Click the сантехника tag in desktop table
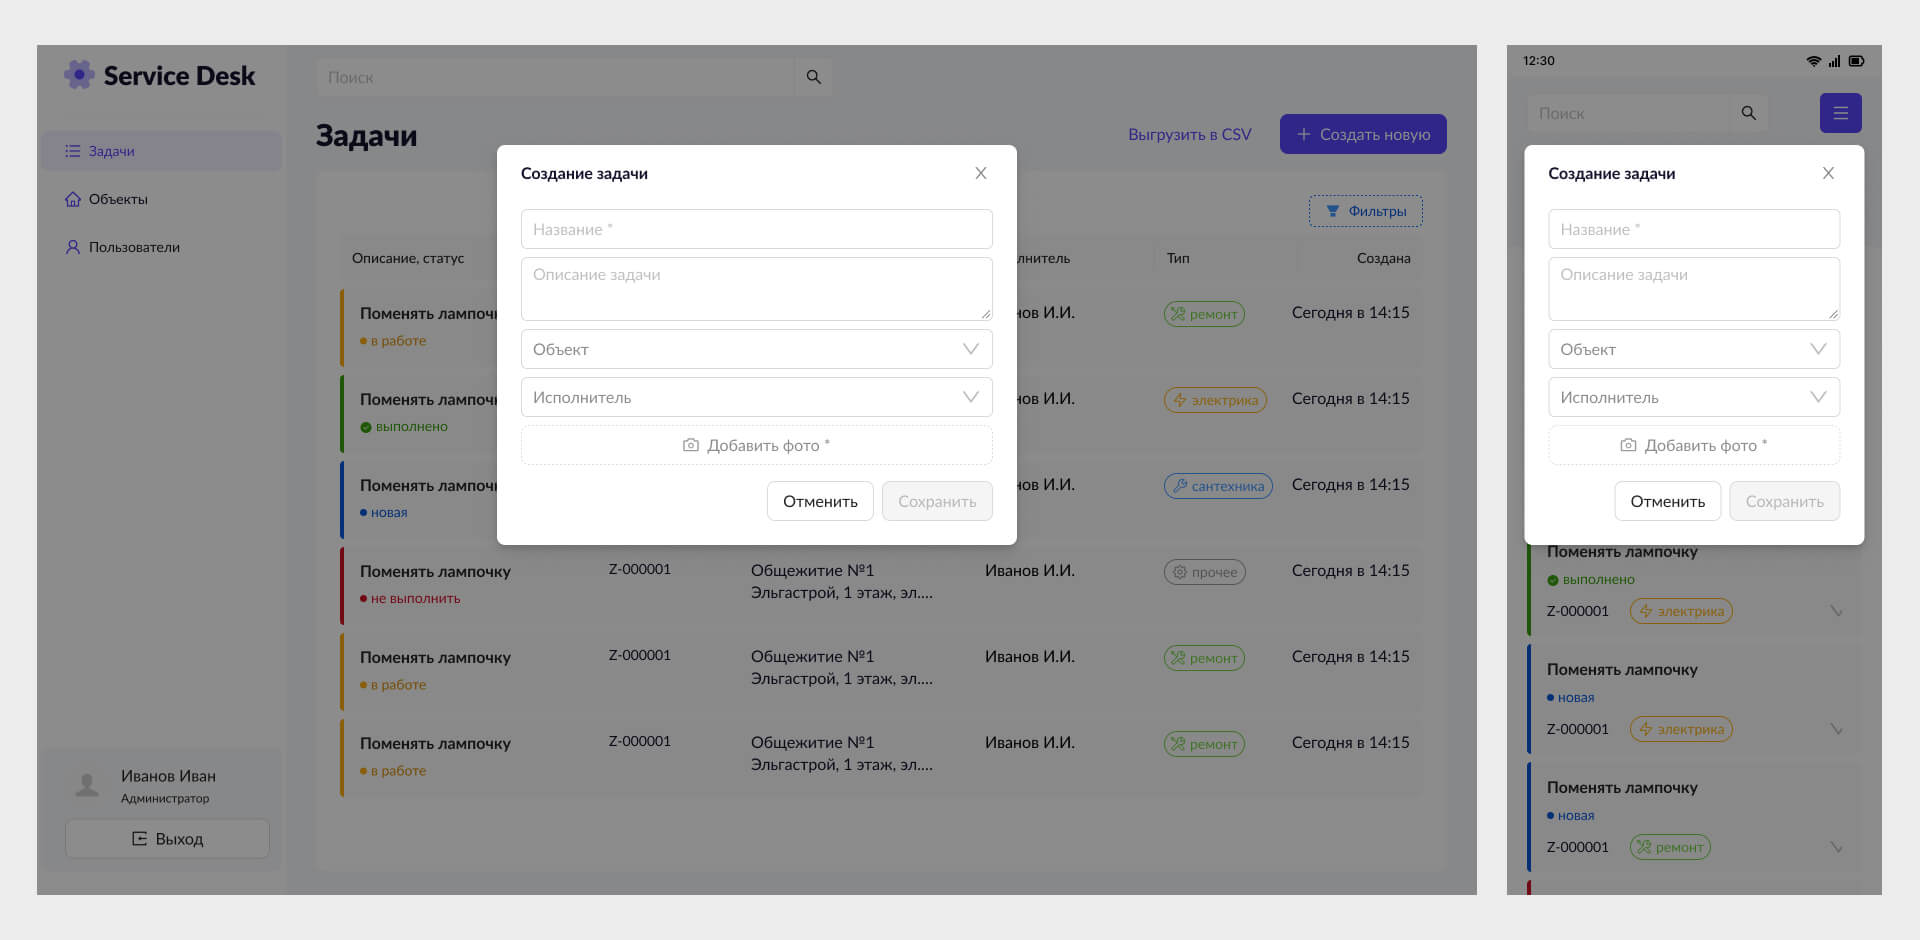The image size is (1920, 940). pyautogui.click(x=1218, y=486)
